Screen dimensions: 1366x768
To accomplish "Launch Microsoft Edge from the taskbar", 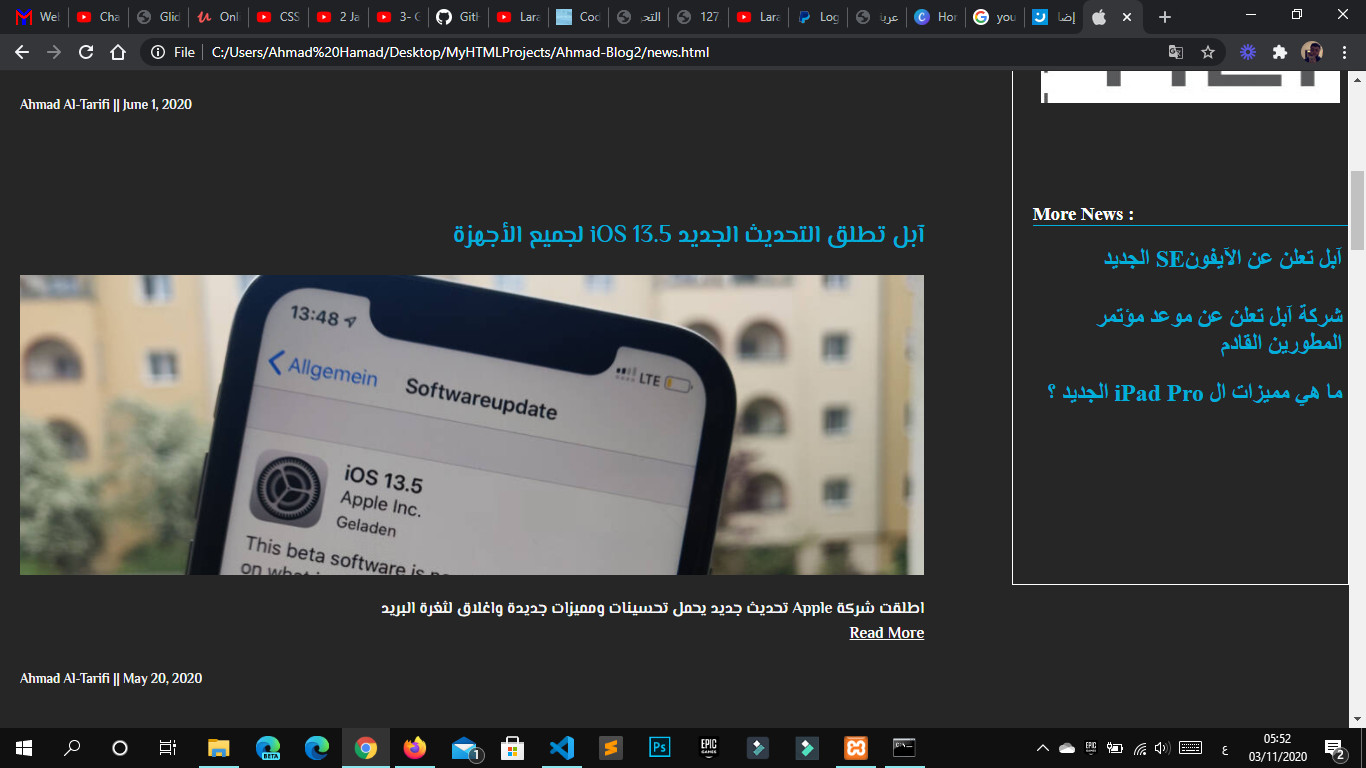I will click(x=317, y=748).
